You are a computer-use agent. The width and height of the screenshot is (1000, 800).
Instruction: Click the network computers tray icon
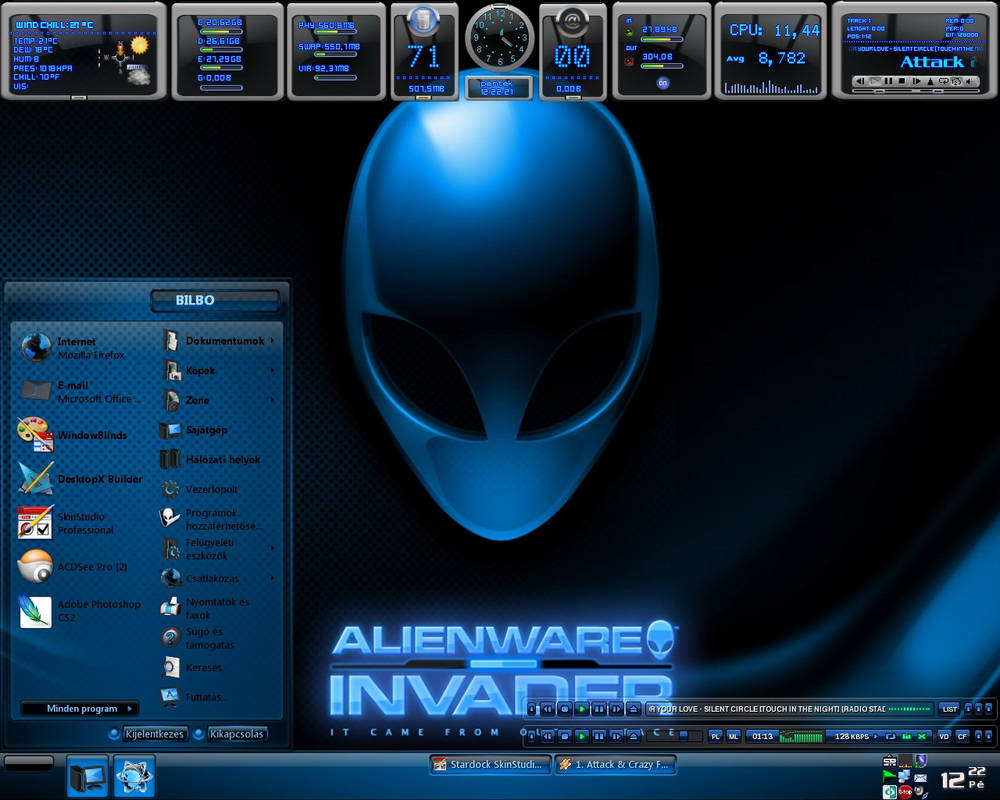point(904,776)
